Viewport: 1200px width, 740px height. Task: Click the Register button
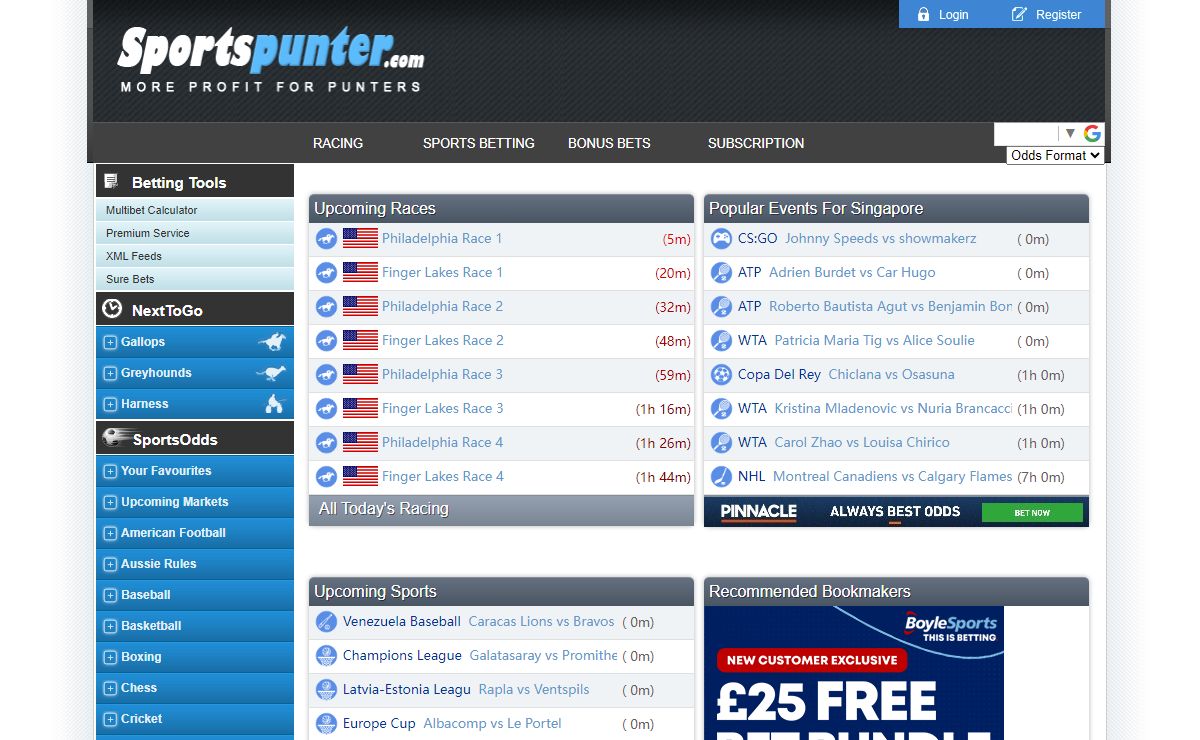pyautogui.click(x=1047, y=14)
